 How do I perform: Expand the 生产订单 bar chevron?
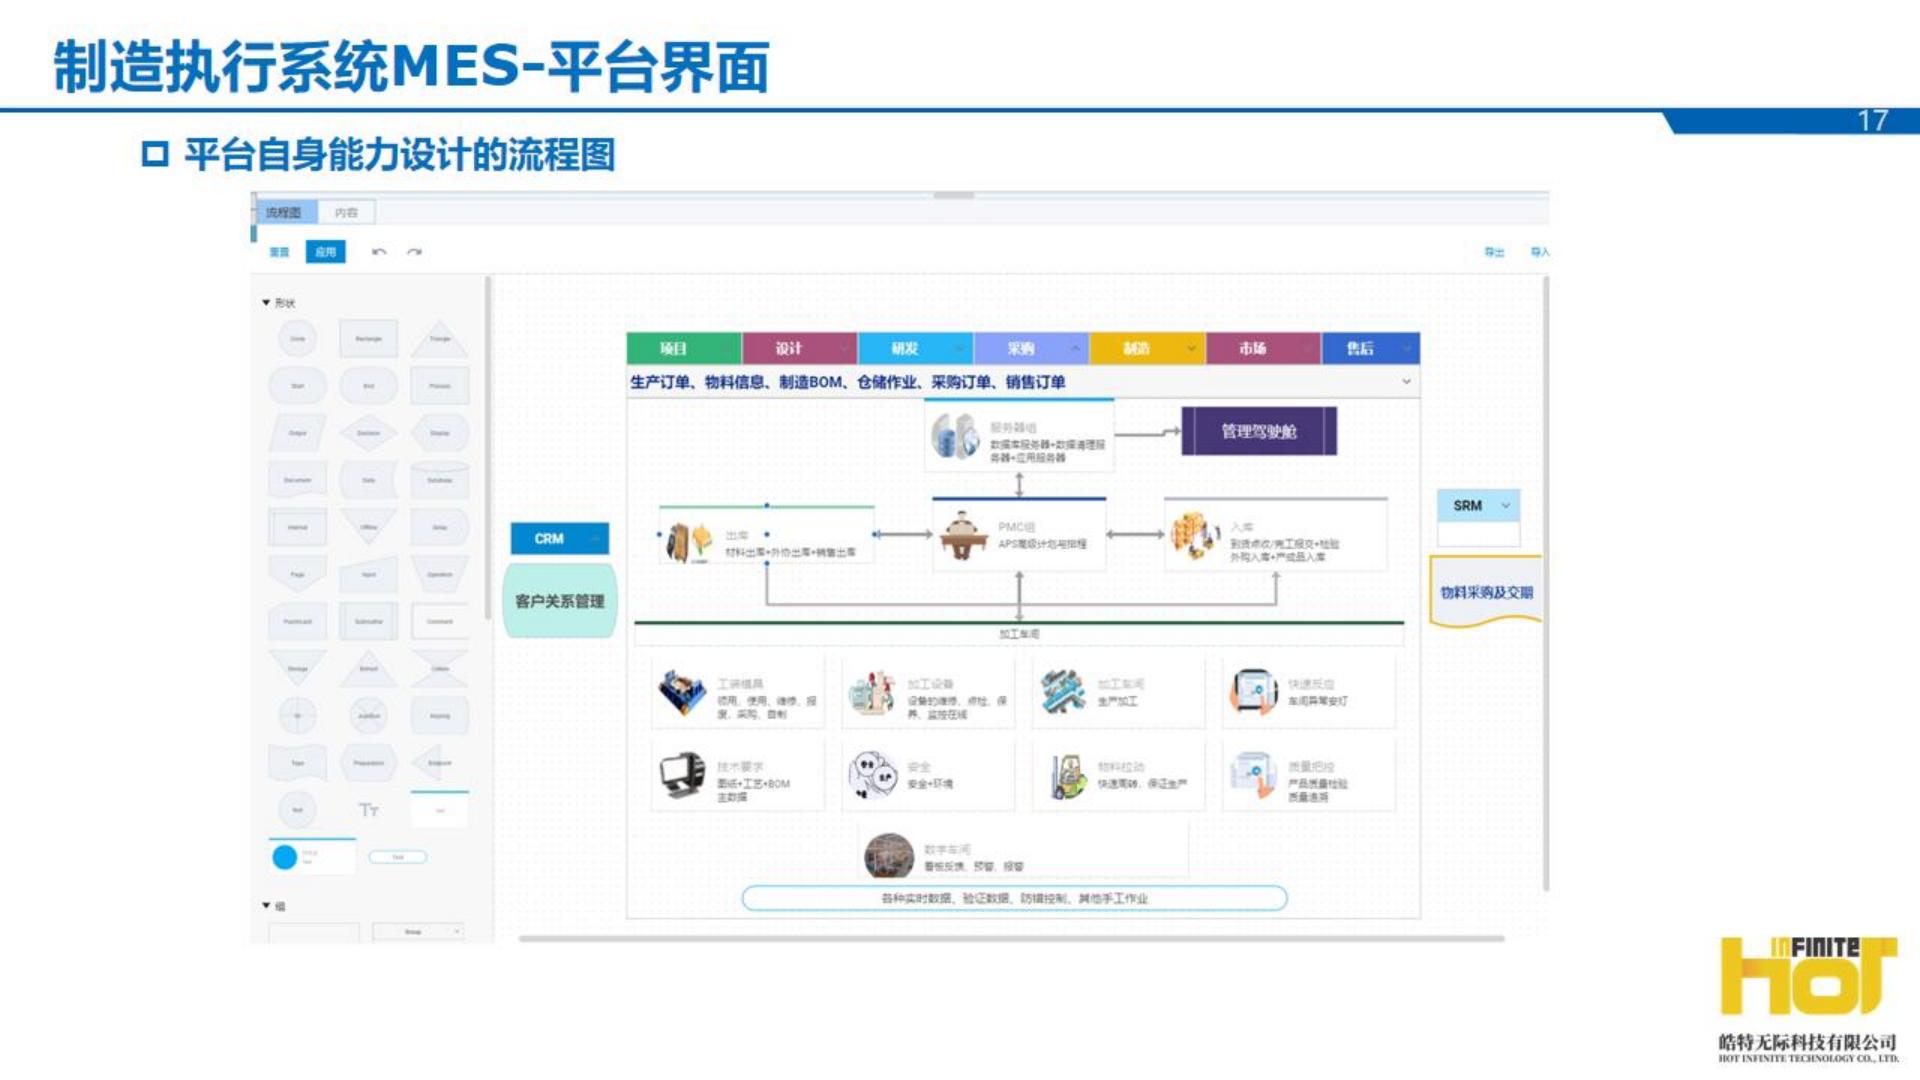point(1406,382)
